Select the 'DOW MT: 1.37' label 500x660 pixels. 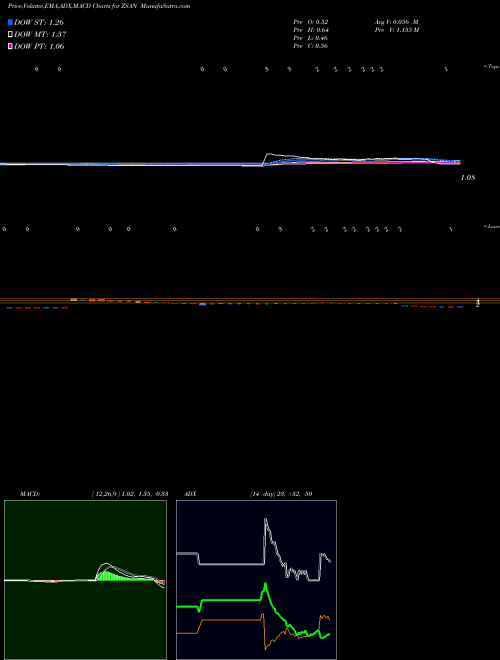coord(40,35)
